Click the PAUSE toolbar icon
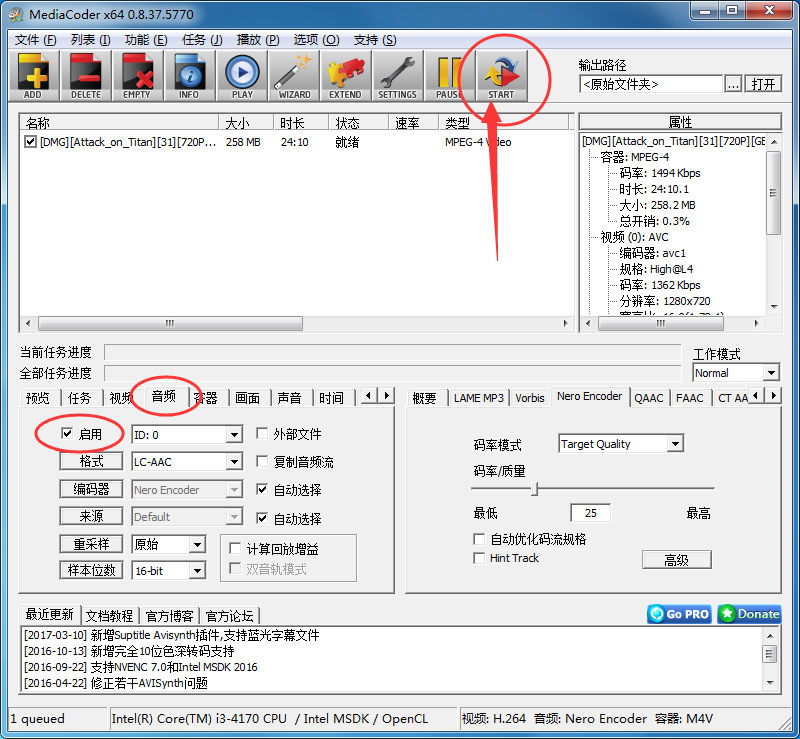This screenshot has width=800, height=739. [x=450, y=75]
